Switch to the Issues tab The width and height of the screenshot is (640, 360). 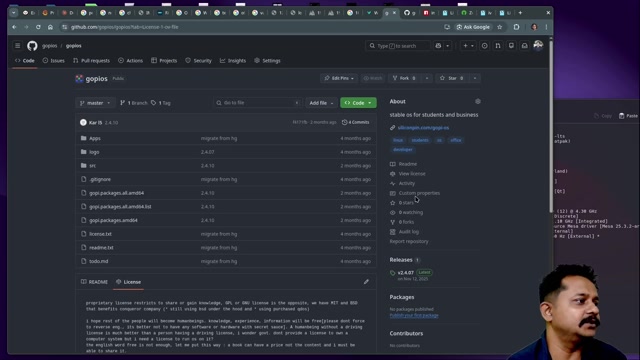click(x=53, y=60)
